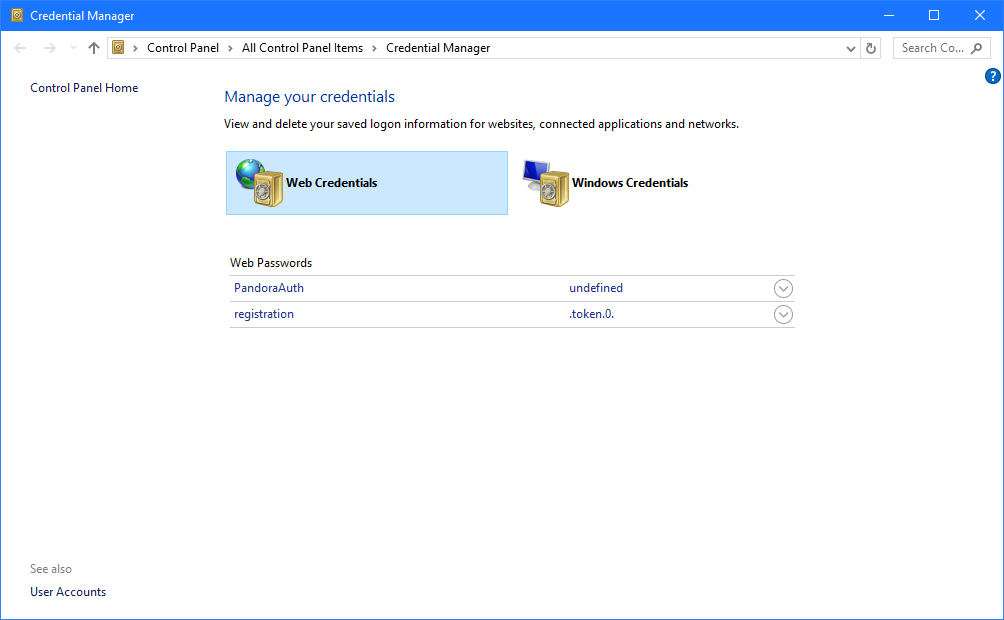
Task: Click 'Manage your credentials' heading
Action: [309, 97]
